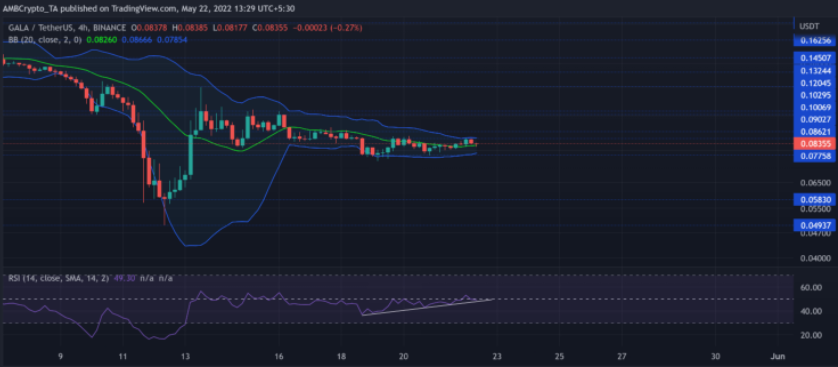Select the 0.10295 price label
This screenshot has width=838, height=367.
pyautogui.click(x=815, y=95)
